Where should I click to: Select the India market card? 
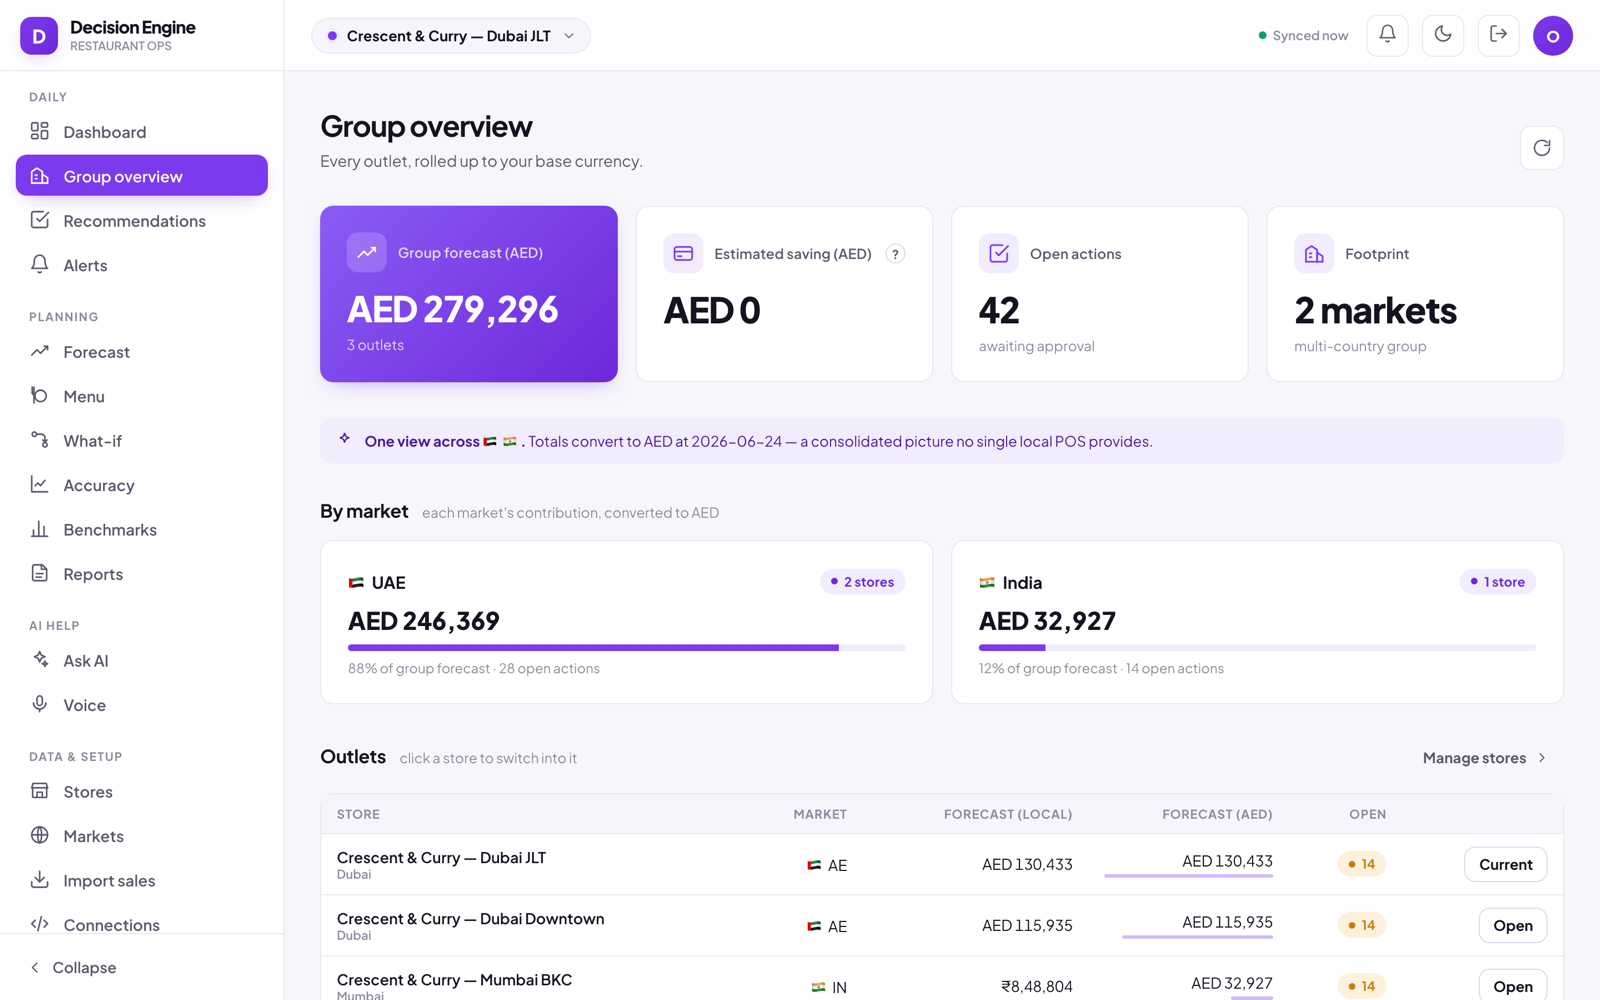pos(1257,622)
